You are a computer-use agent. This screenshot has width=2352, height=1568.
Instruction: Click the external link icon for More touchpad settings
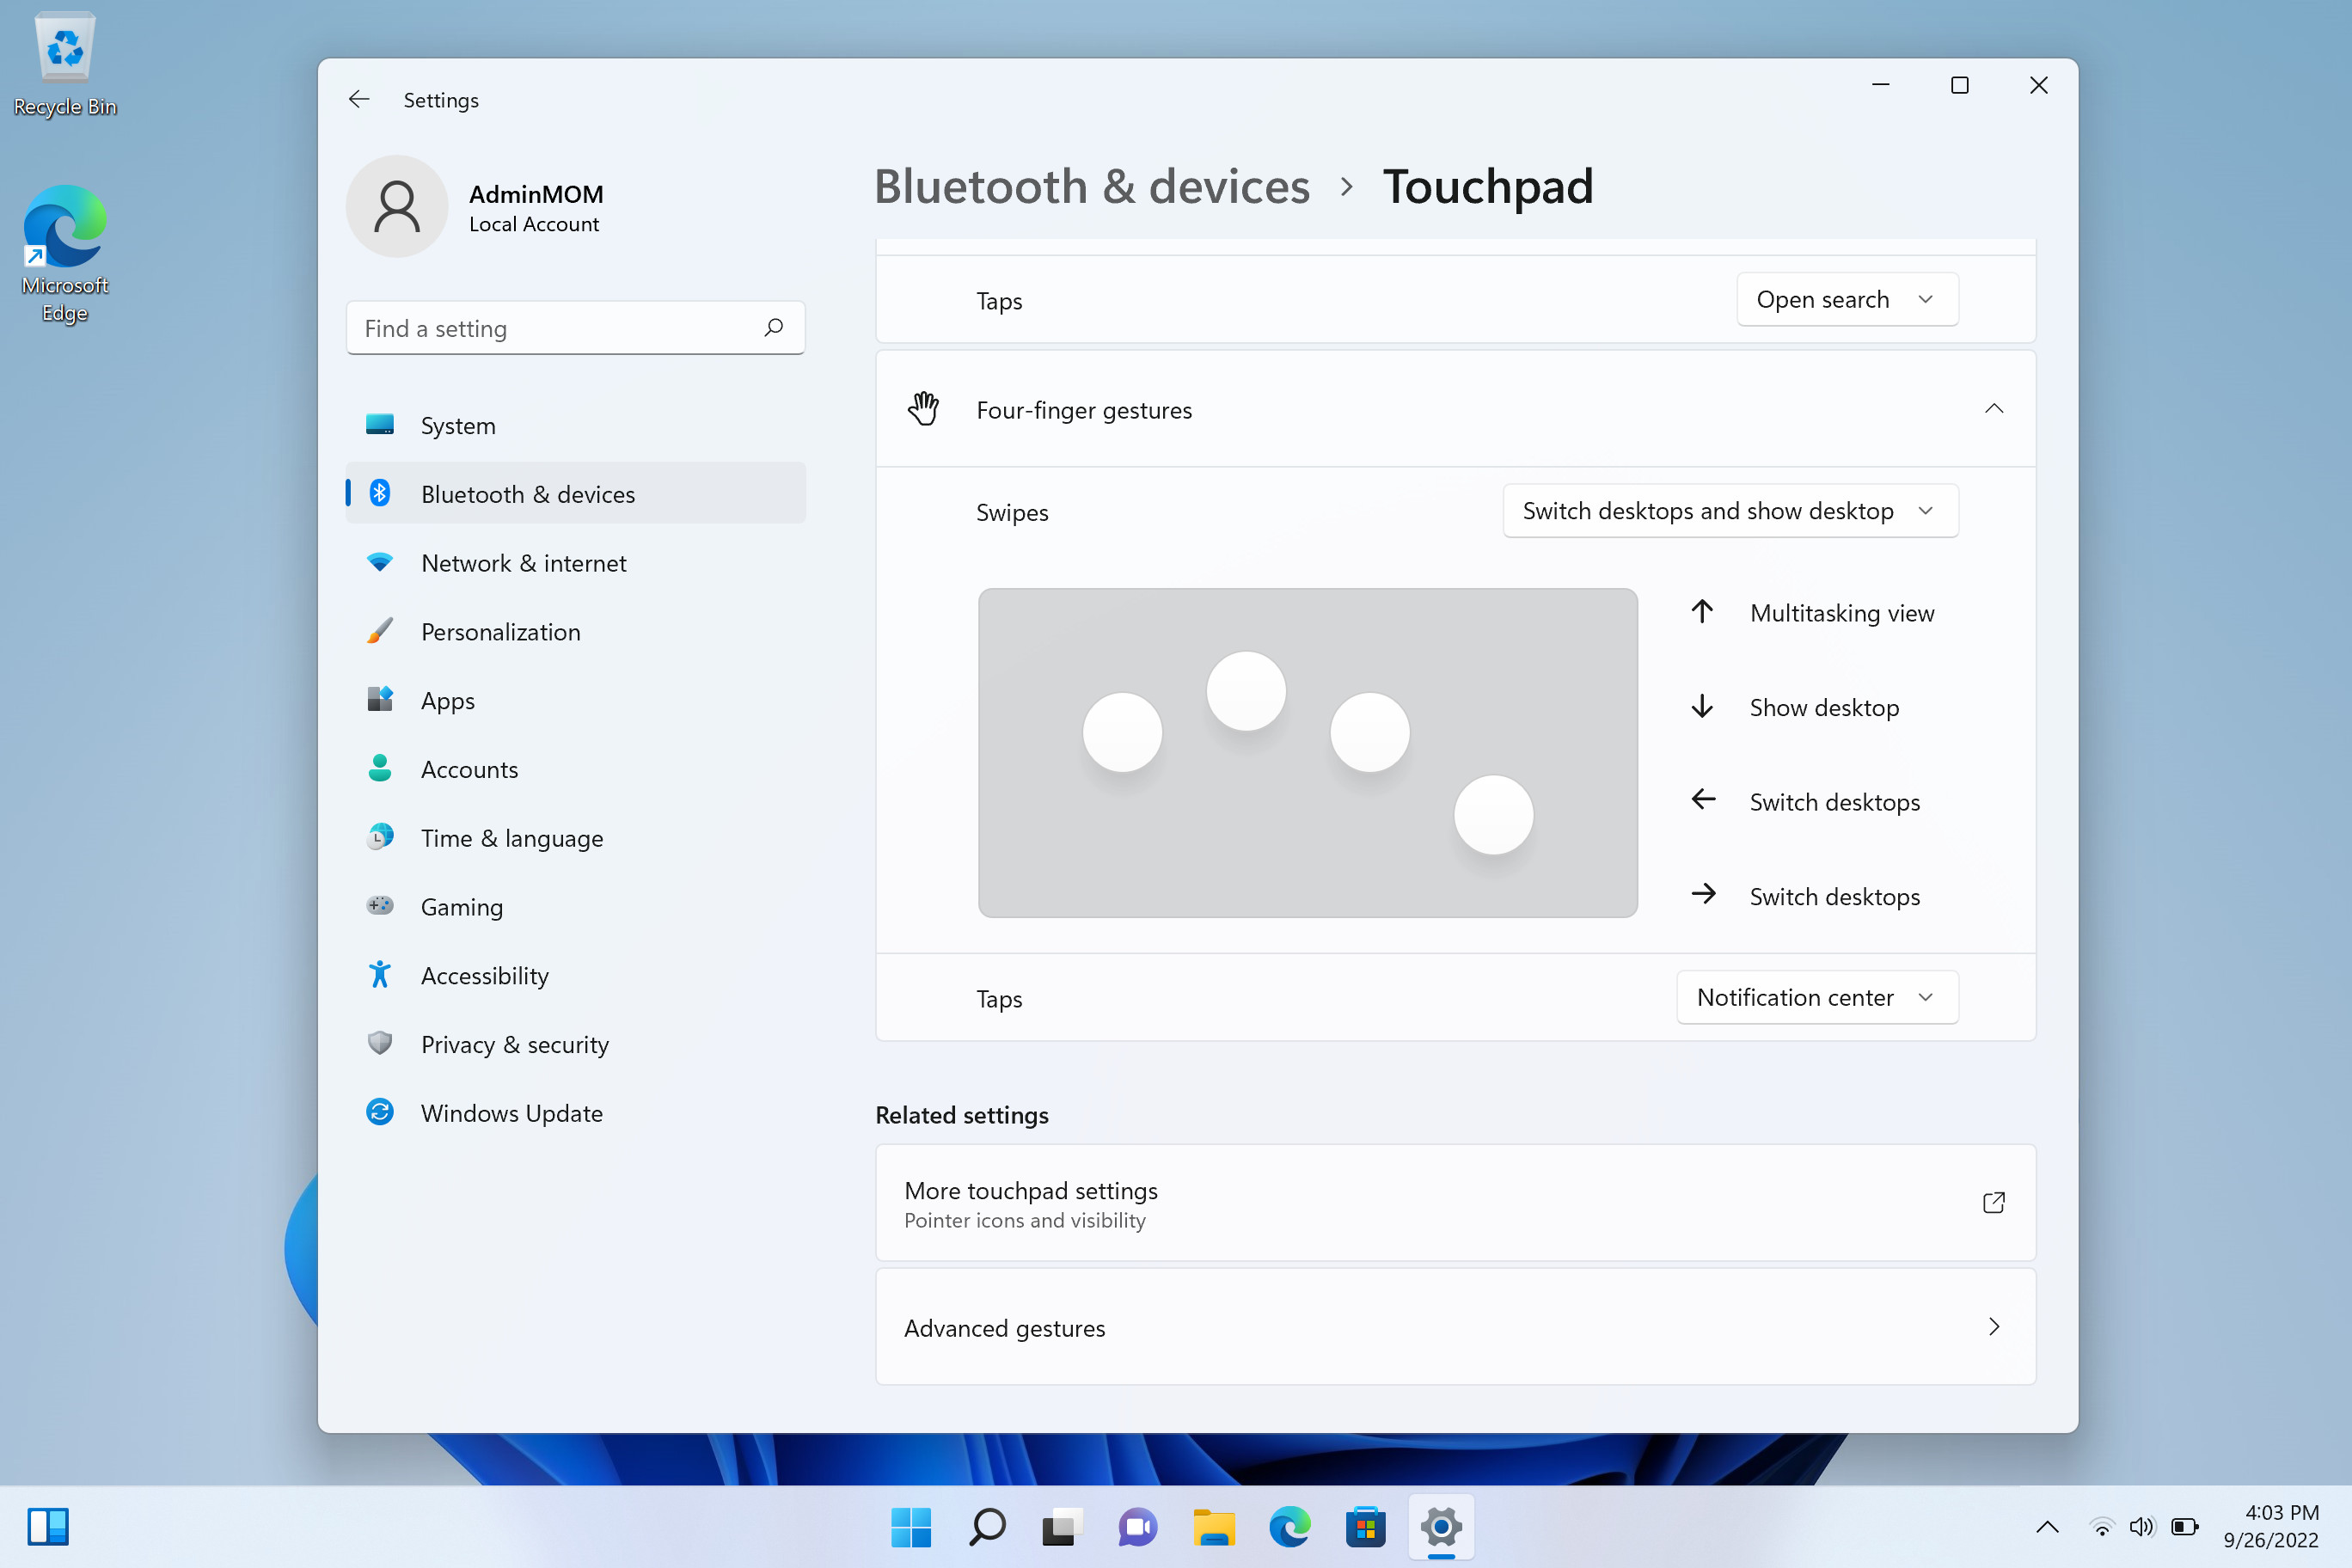1994,1202
